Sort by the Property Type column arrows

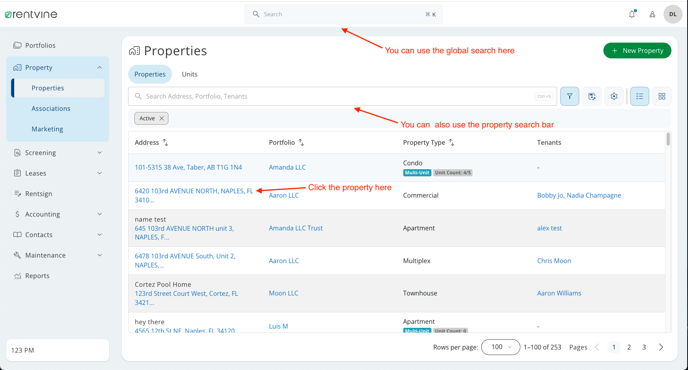pyautogui.click(x=452, y=142)
